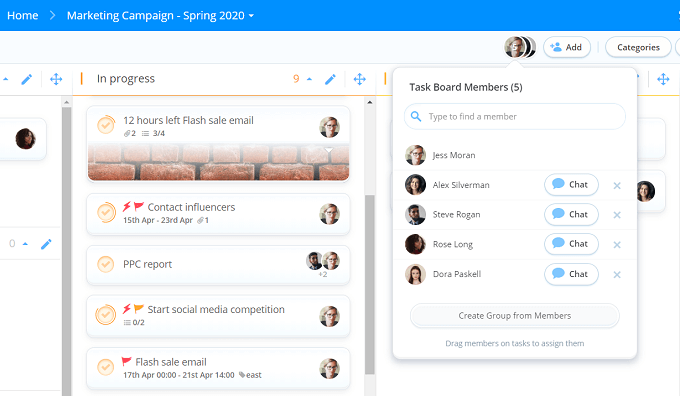Click pencil icon of the leftmost column
The width and height of the screenshot is (680, 396).
pyautogui.click(x=26, y=79)
